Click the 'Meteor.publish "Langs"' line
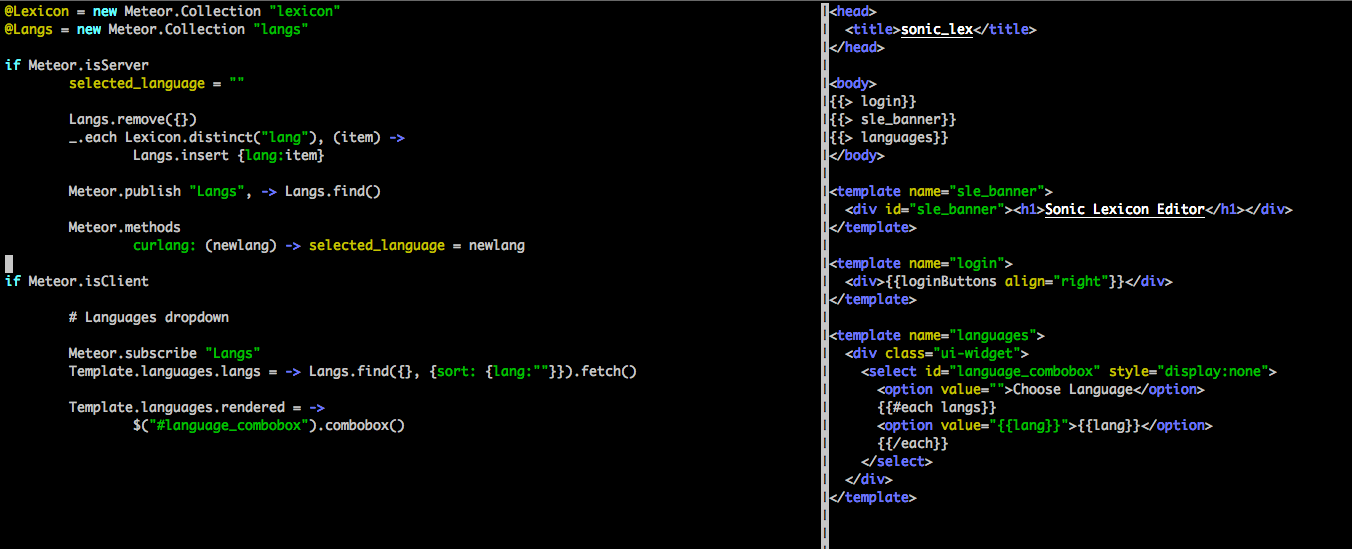This screenshot has width=1352, height=549. pyautogui.click(x=224, y=191)
